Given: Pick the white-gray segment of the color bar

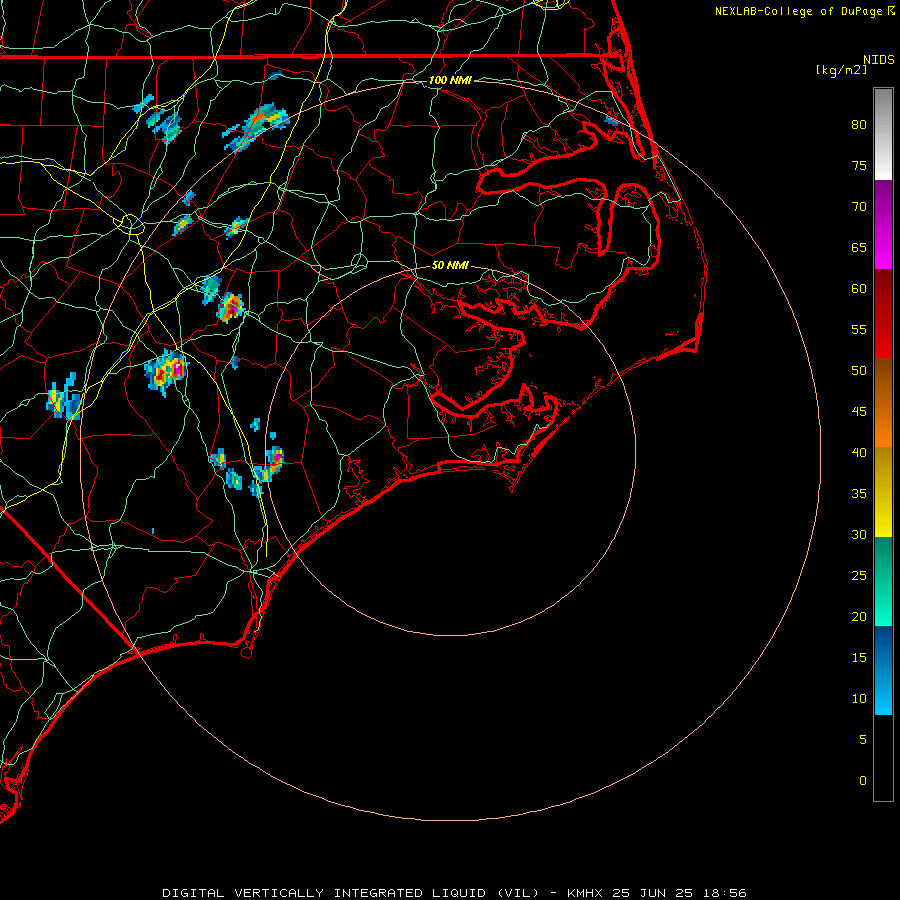Looking at the screenshot, I should point(883,134).
